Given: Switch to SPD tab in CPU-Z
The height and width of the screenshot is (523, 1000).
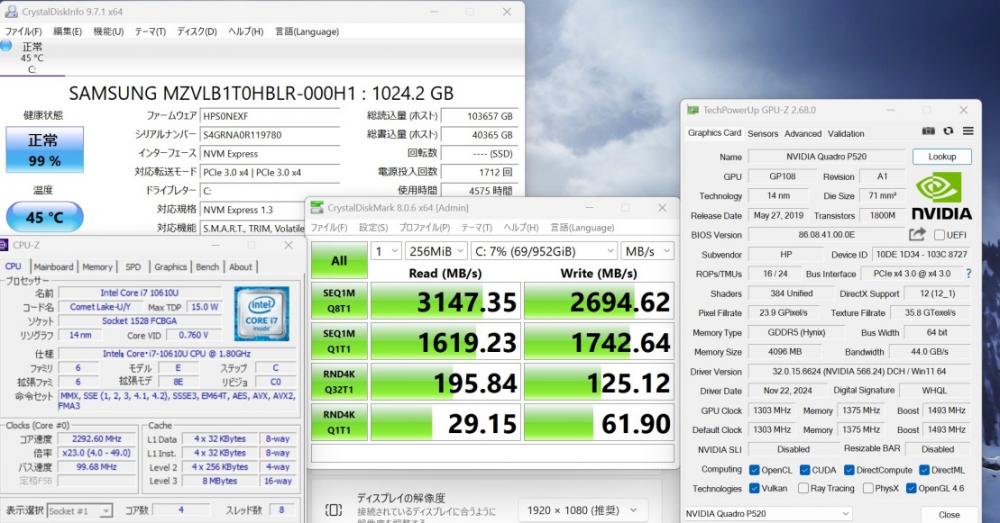Looking at the screenshot, I should pyautogui.click(x=133, y=267).
